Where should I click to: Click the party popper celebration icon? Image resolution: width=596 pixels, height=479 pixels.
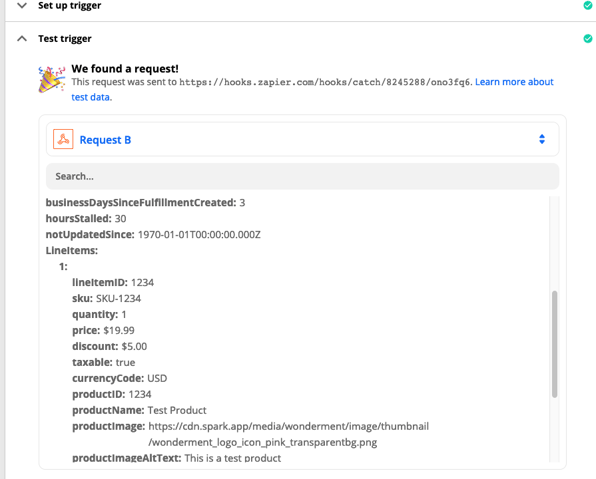tap(52, 79)
